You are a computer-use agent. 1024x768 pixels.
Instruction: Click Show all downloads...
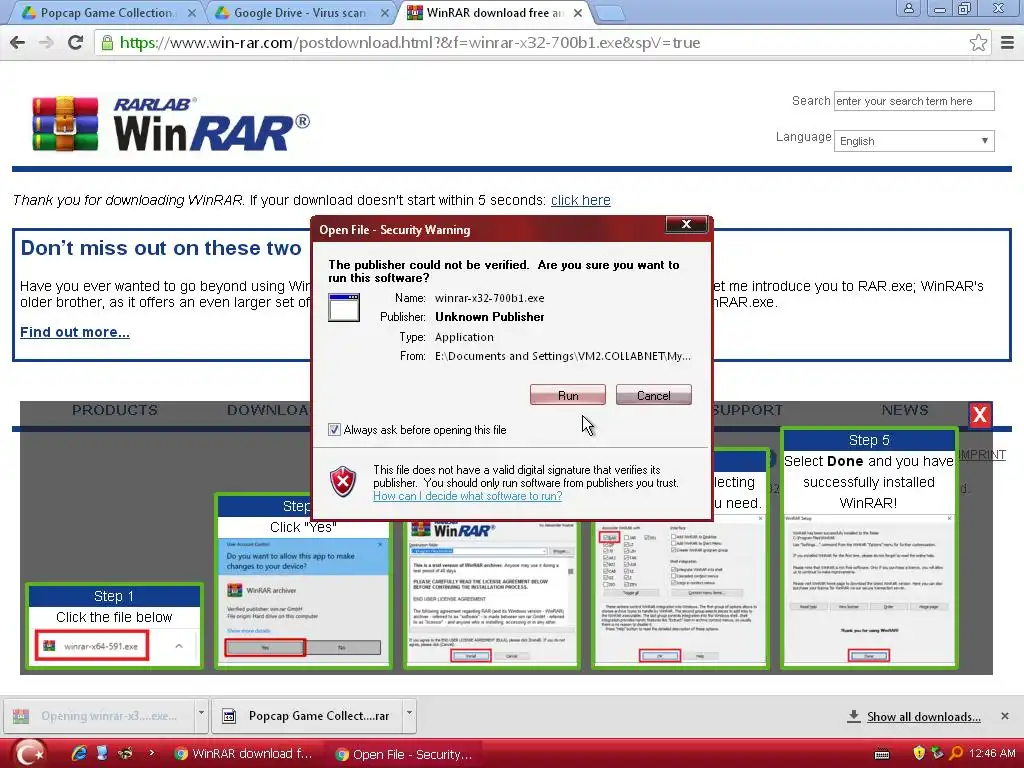[923, 717]
